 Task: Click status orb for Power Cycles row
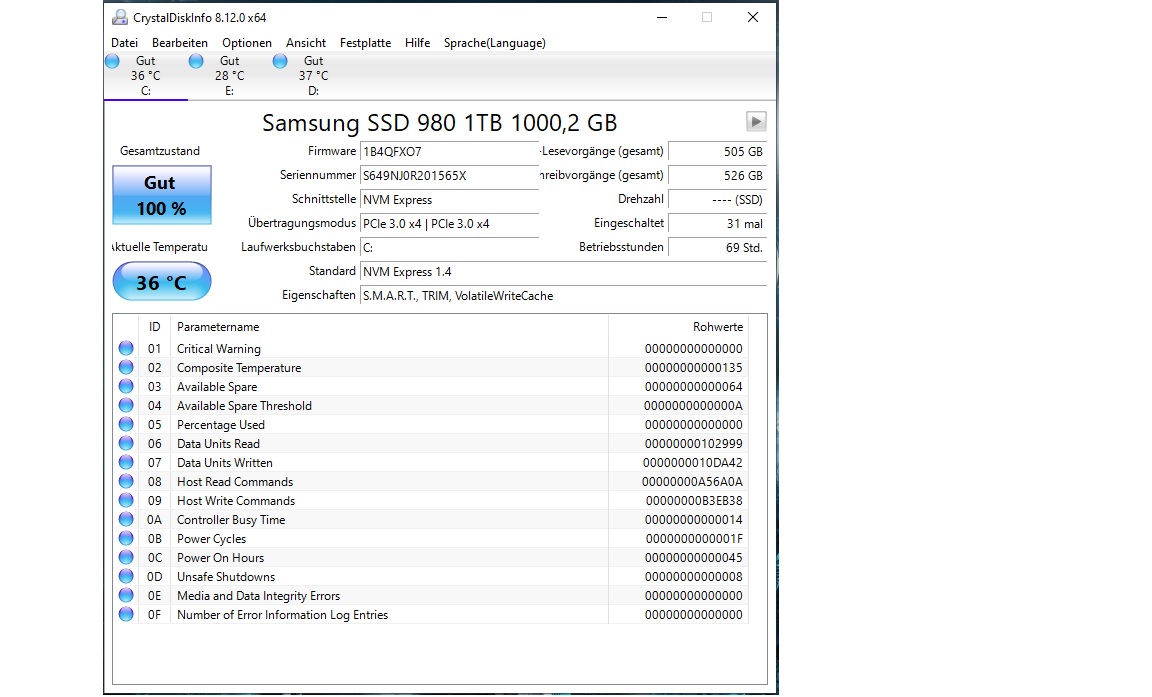point(126,538)
